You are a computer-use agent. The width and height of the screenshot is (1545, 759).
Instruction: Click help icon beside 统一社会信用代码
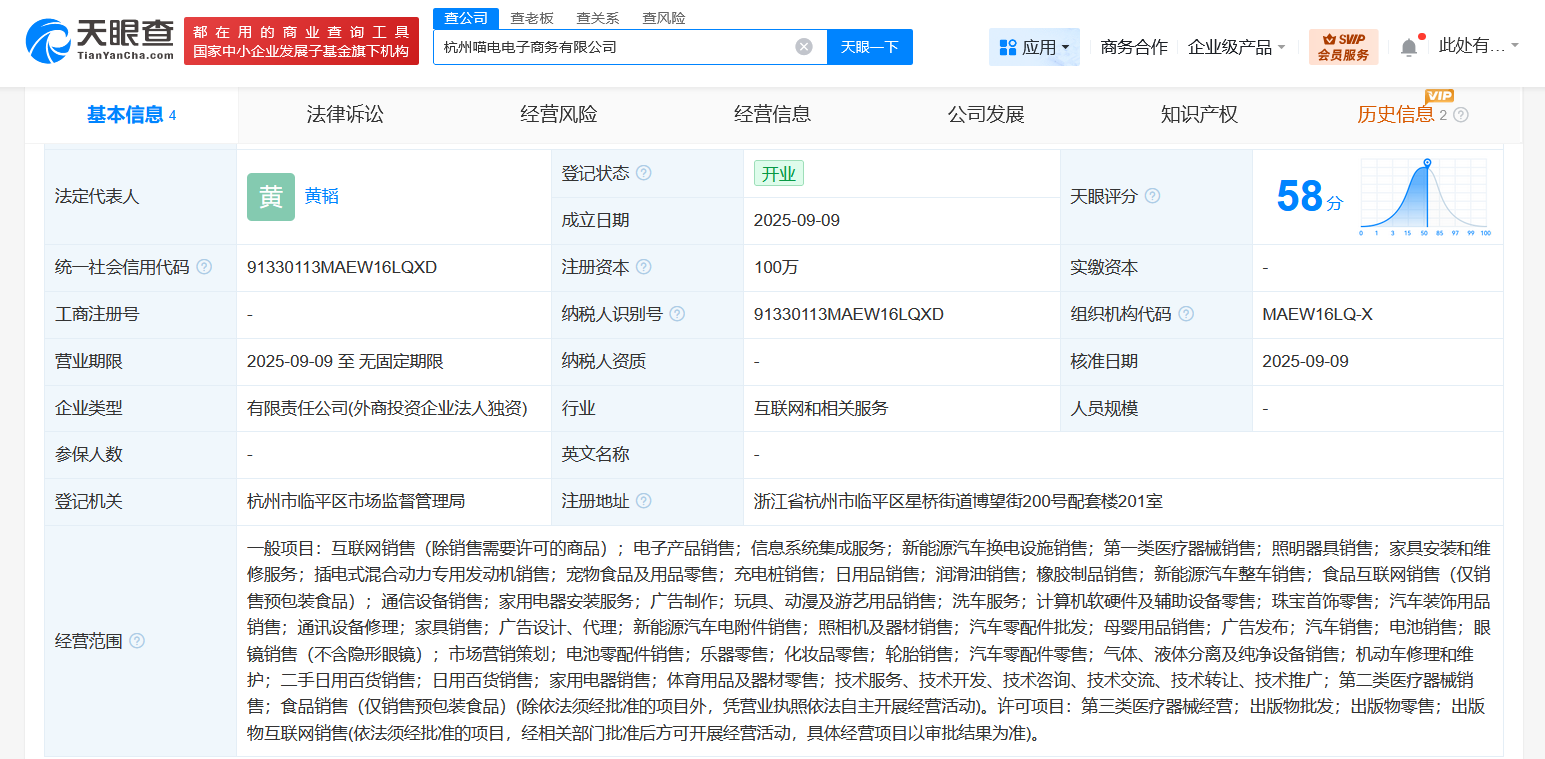click(x=204, y=267)
